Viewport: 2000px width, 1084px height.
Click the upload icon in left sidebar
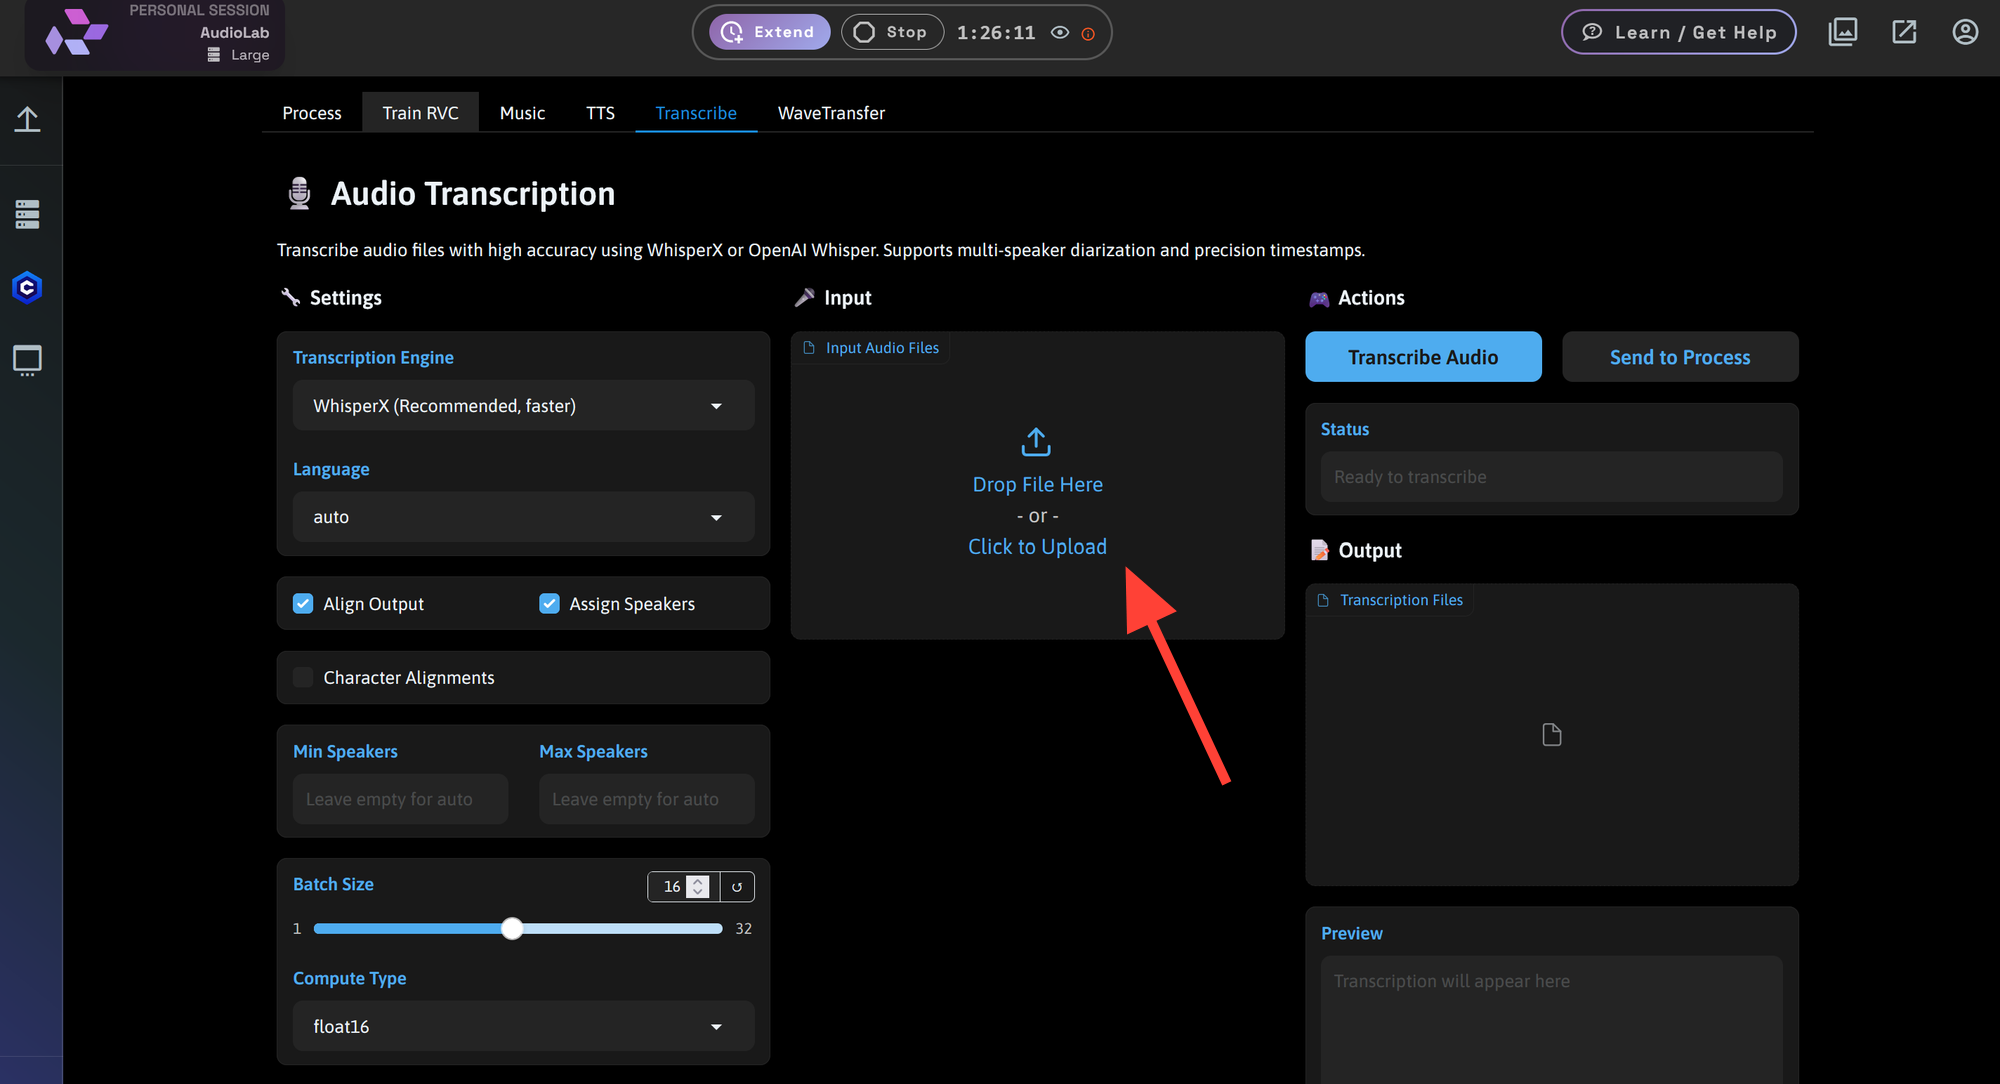pos(27,120)
